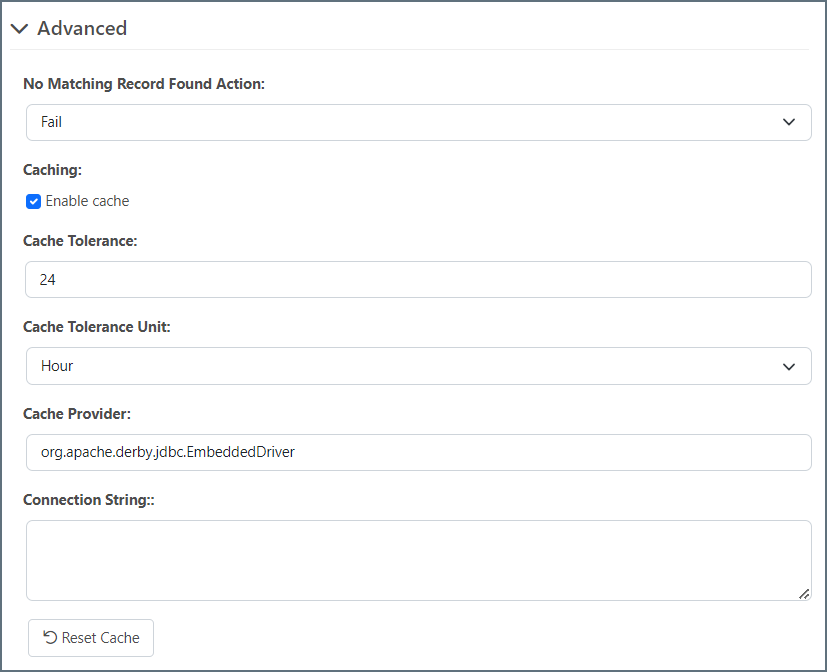Click the arrow beside the Hour option

[x=789, y=366]
